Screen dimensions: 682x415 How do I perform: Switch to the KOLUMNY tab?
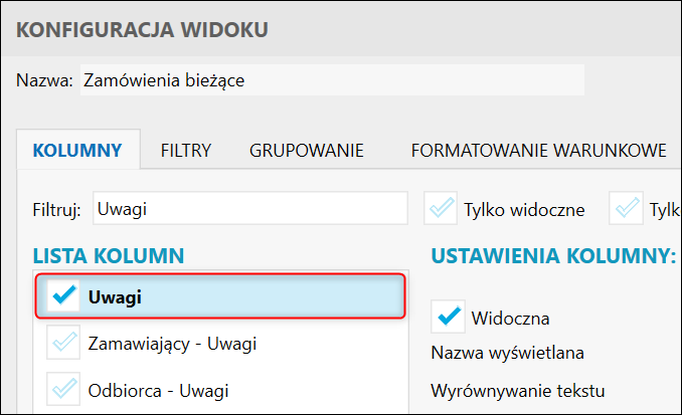[78, 151]
